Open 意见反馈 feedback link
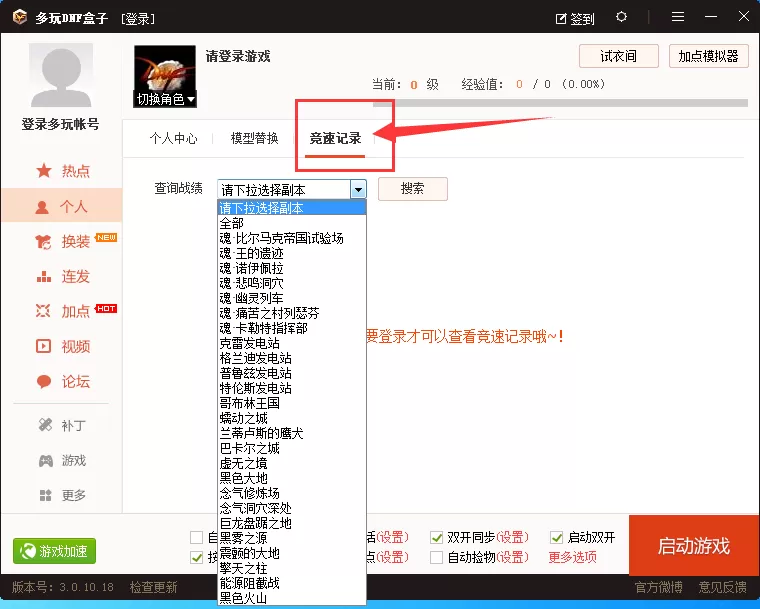760x609 pixels. [722, 587]
